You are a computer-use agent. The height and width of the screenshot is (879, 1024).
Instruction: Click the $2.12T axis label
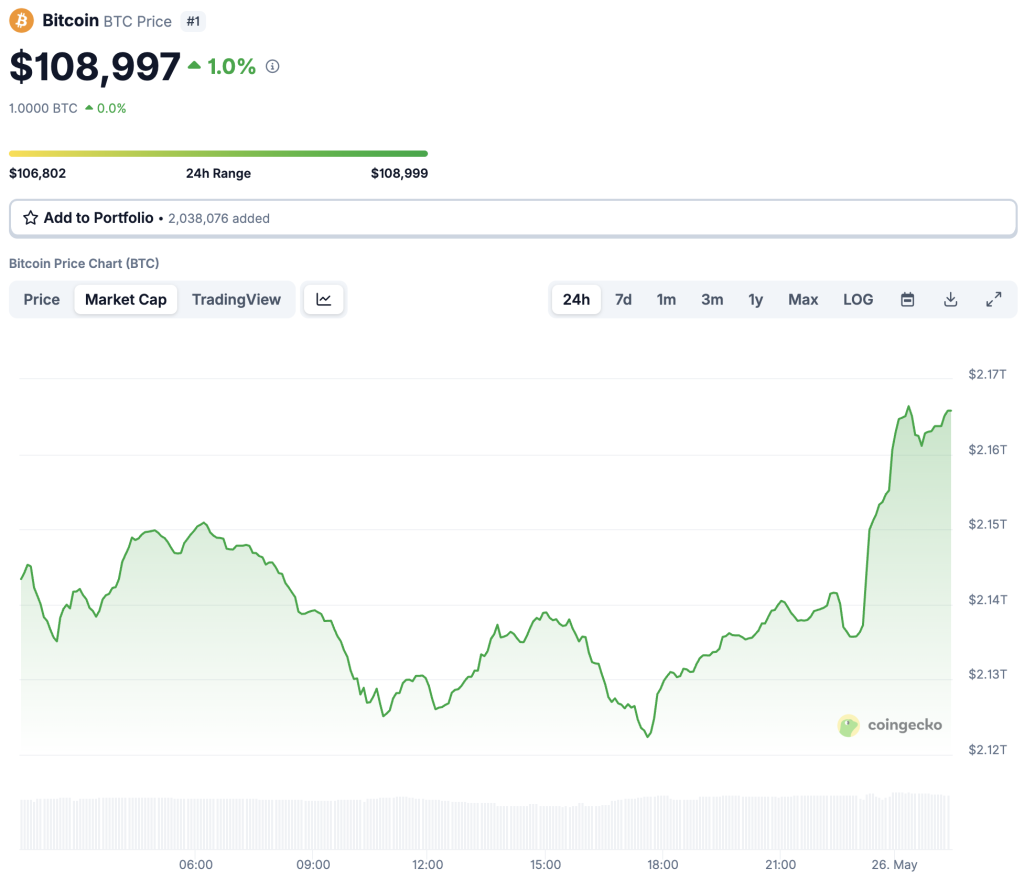click(x=987, y=749)
